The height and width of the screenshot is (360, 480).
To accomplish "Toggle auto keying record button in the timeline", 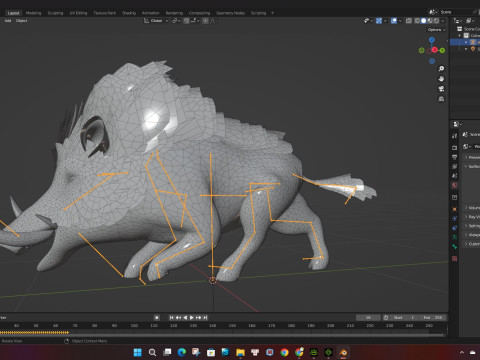I will click(157, 318).
